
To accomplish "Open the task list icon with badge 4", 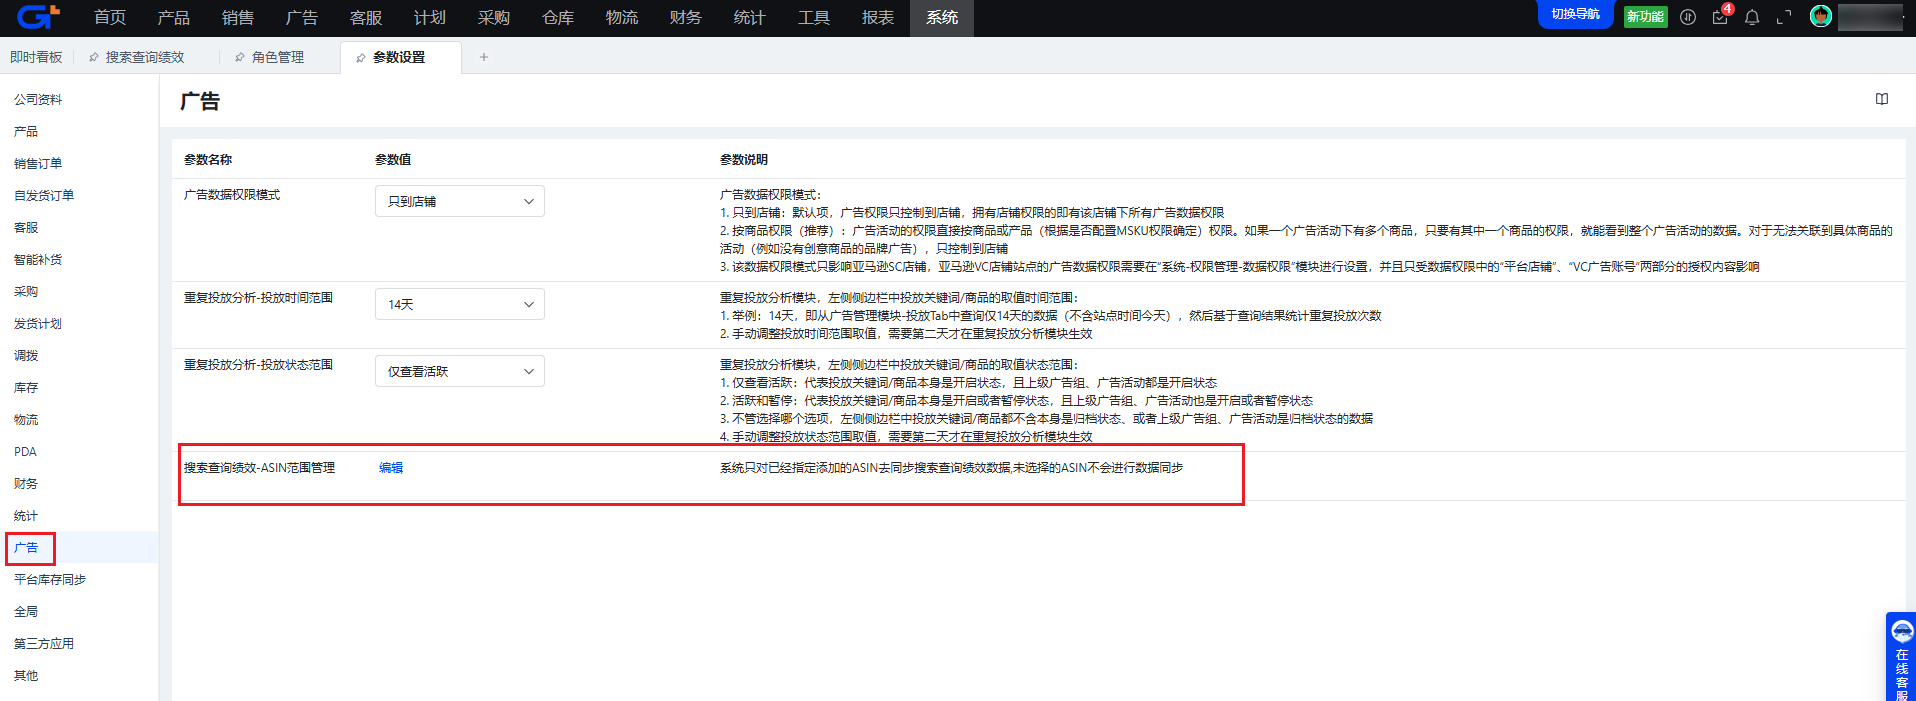I will (x=1720, y=17).
